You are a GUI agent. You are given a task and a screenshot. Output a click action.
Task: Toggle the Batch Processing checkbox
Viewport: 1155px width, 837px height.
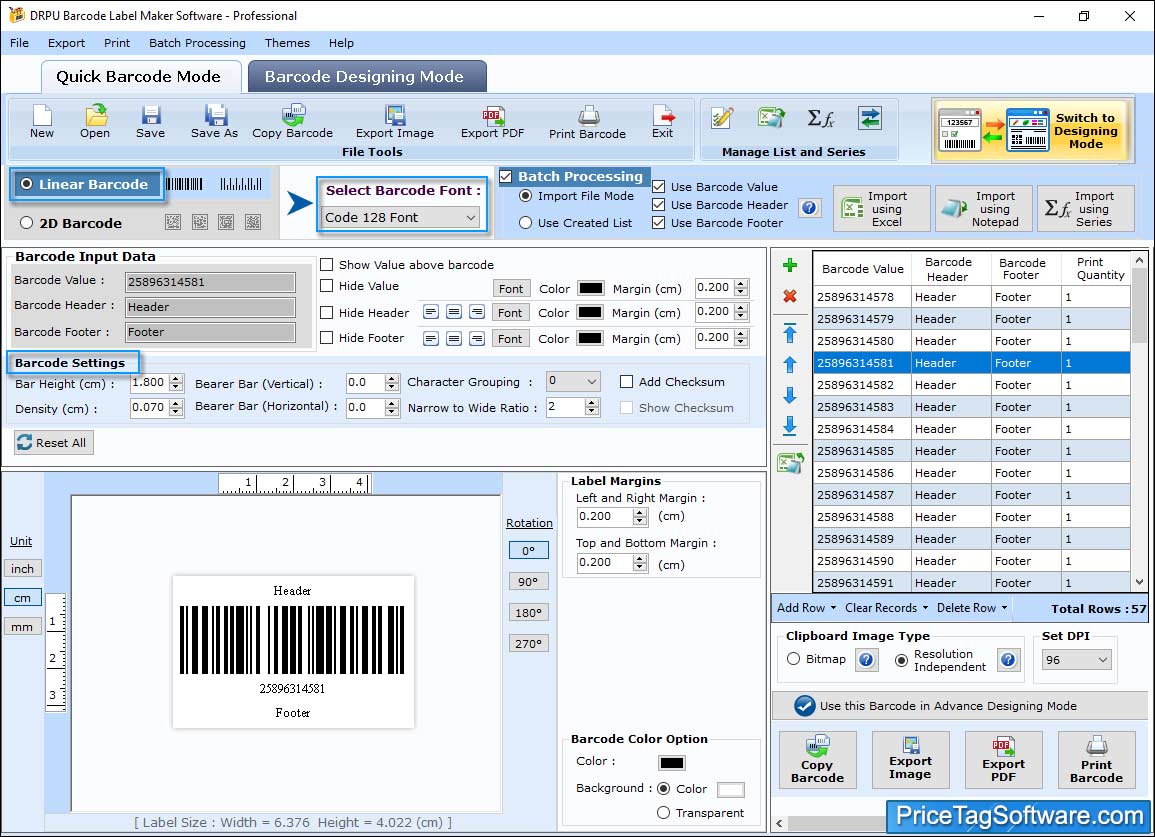[x=505, y=176]
